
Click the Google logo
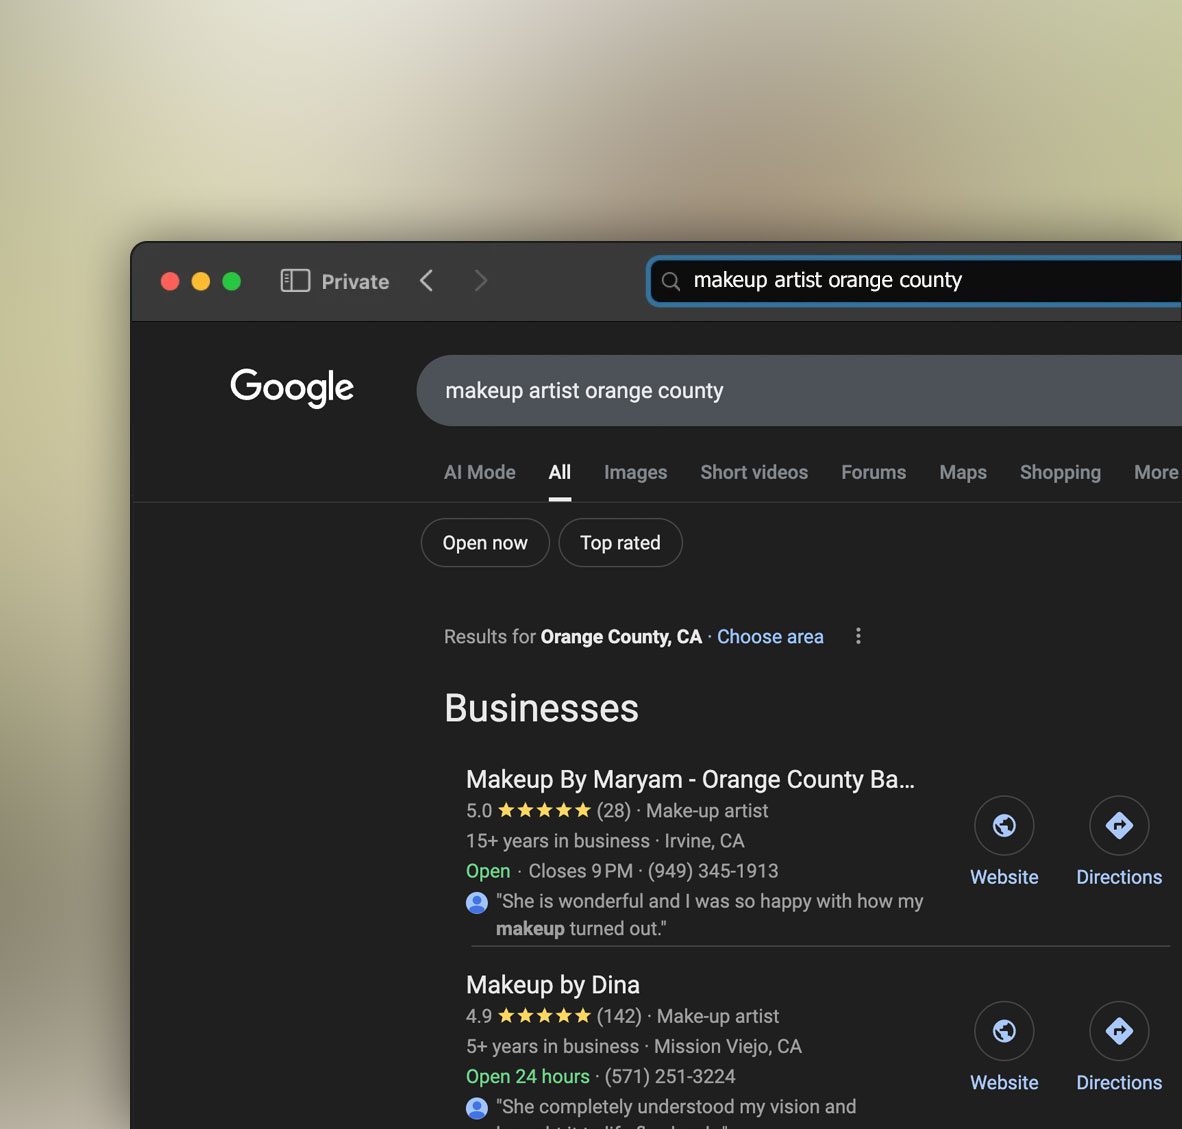292,388
